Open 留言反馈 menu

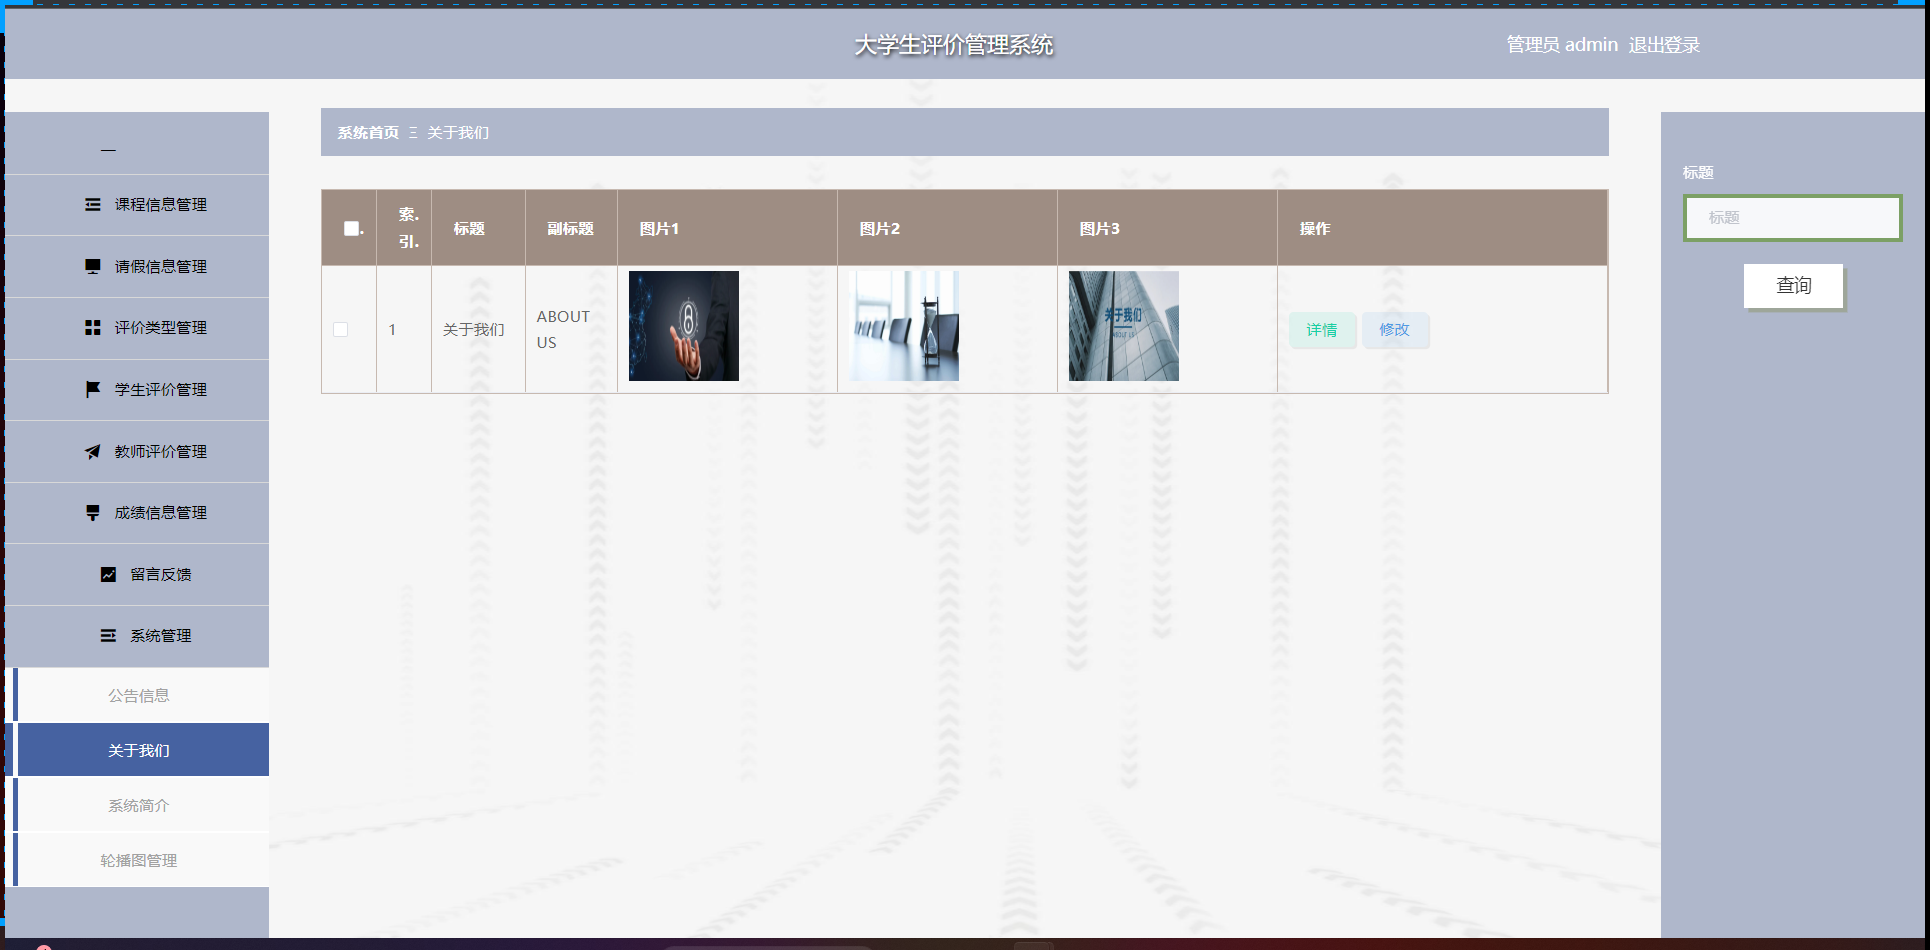tap(137, 575)
